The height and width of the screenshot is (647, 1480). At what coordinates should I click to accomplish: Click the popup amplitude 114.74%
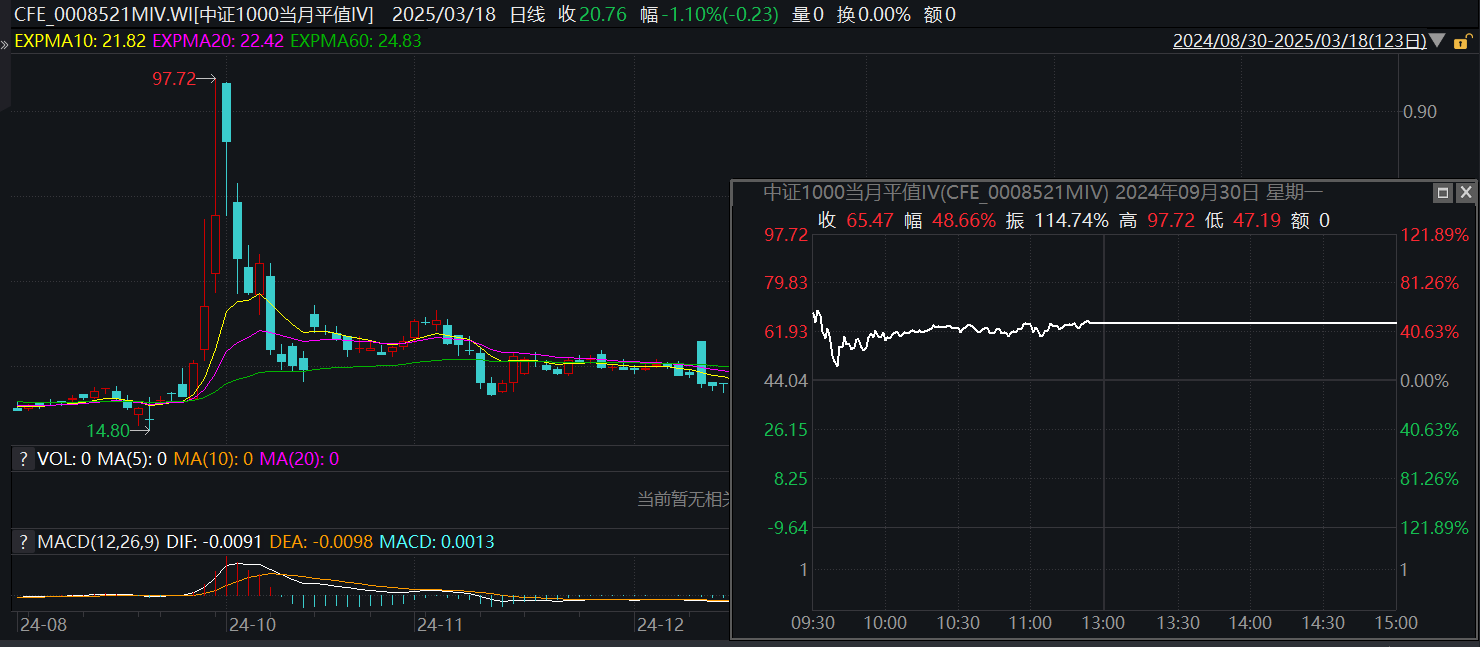coord(1072,221)
